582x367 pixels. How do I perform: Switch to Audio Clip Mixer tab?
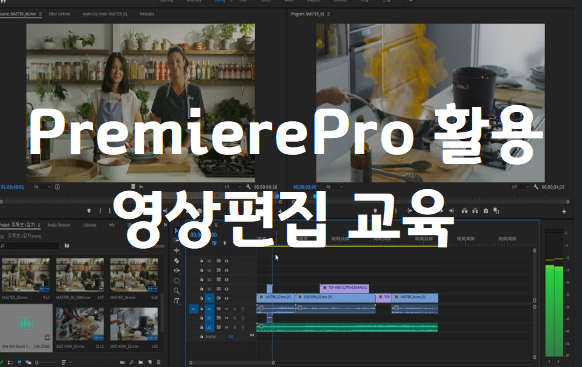[105, 14]
